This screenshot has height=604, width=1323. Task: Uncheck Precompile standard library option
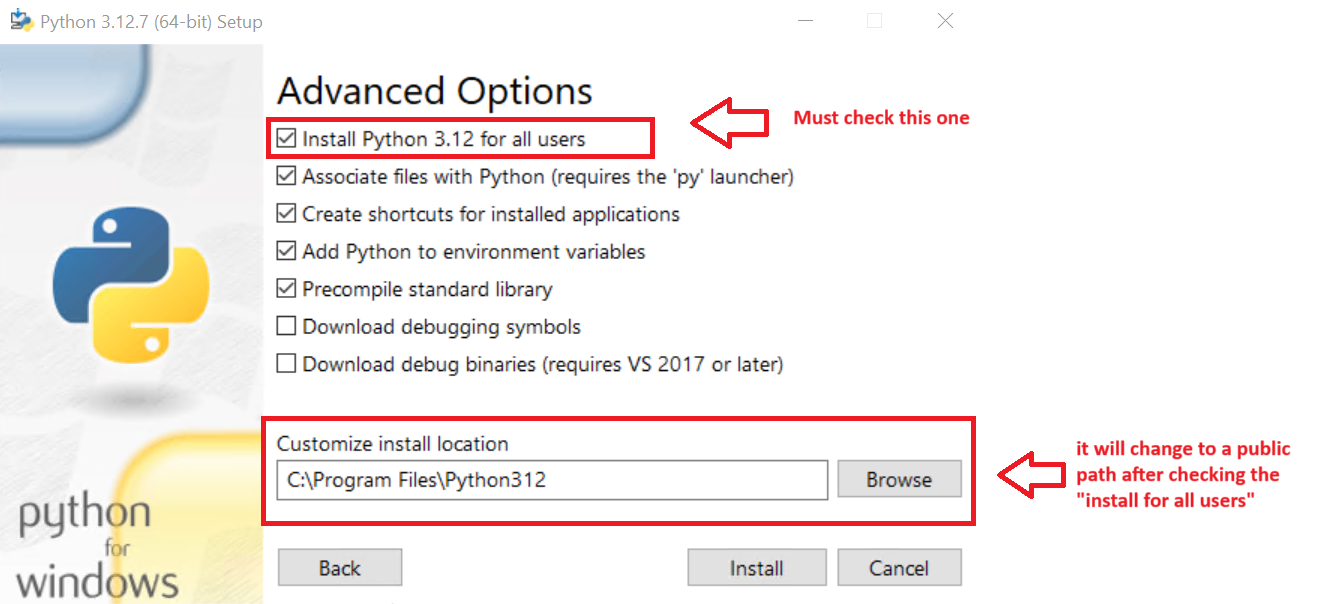286,289
